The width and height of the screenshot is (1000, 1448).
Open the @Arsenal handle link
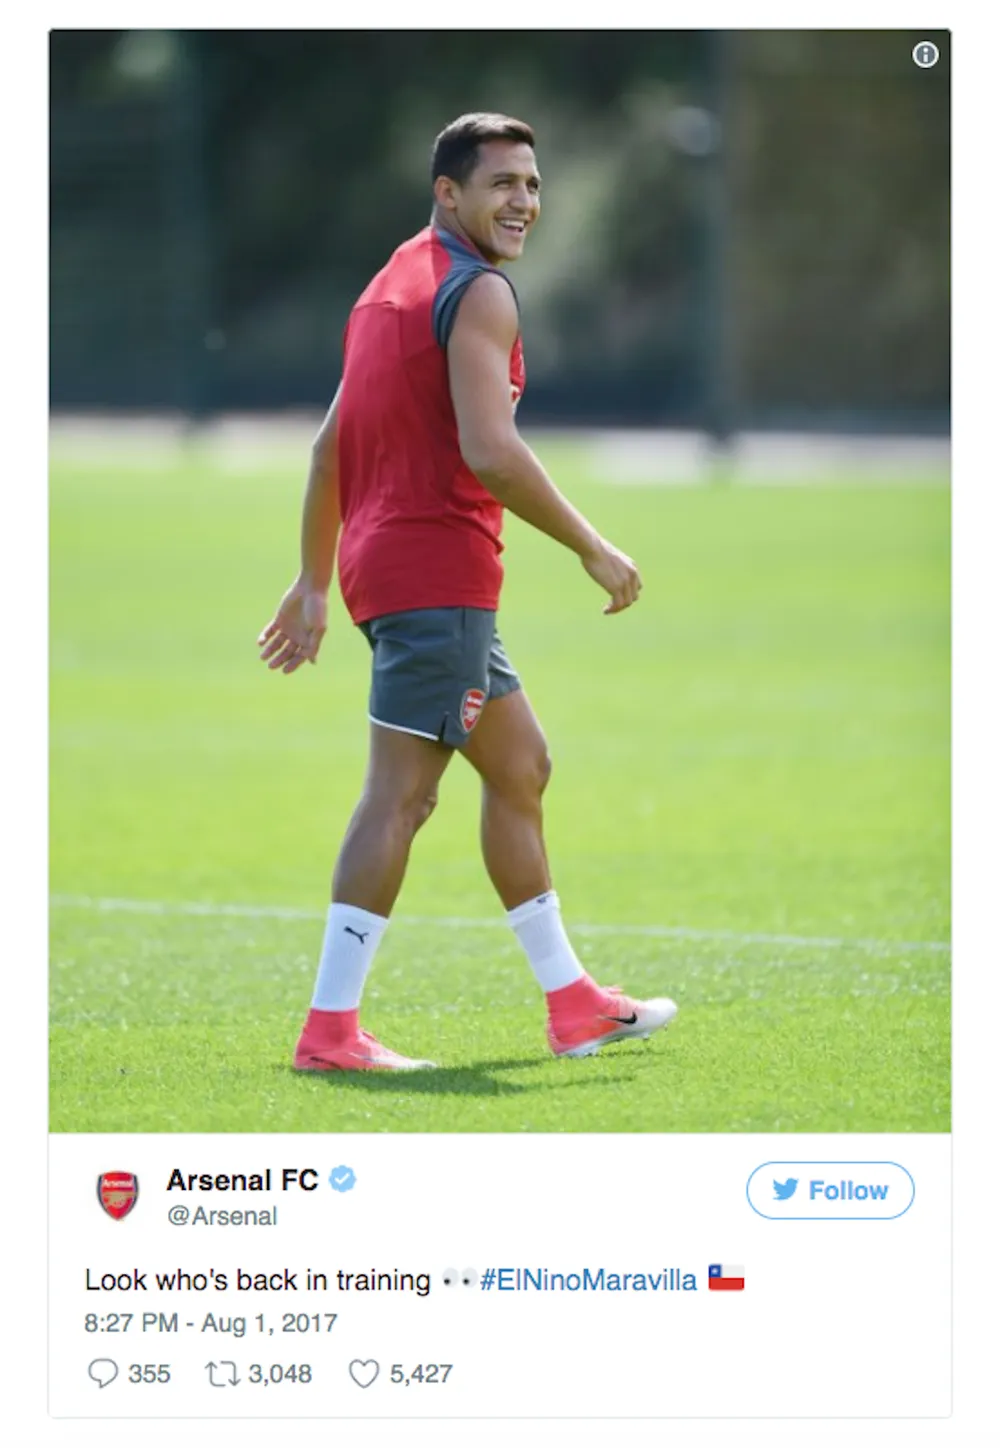[222, 1216]
